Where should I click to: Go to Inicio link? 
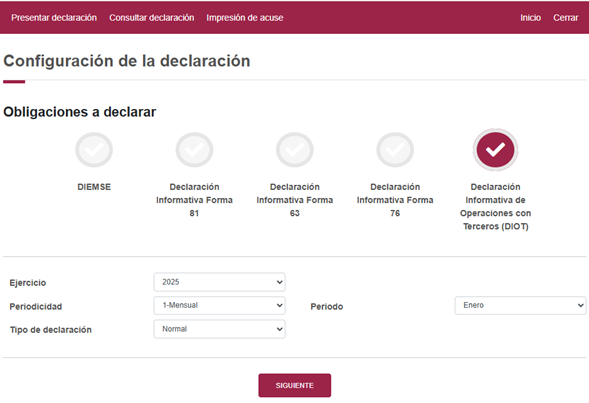530,18
